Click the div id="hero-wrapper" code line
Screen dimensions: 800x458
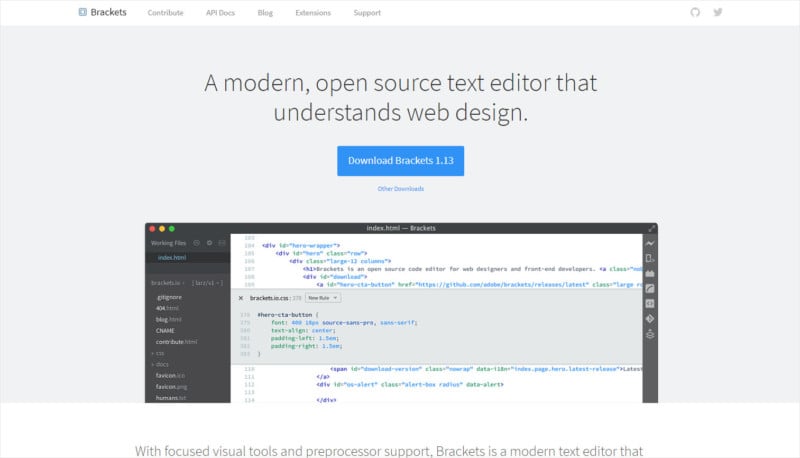click(x=301, y=246)
